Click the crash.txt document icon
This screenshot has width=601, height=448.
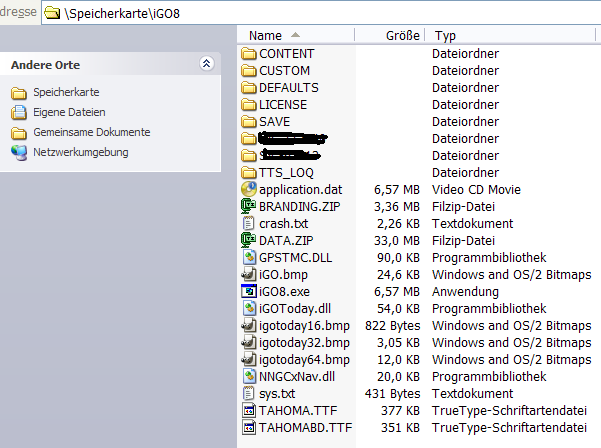click(x=249, y=223)
